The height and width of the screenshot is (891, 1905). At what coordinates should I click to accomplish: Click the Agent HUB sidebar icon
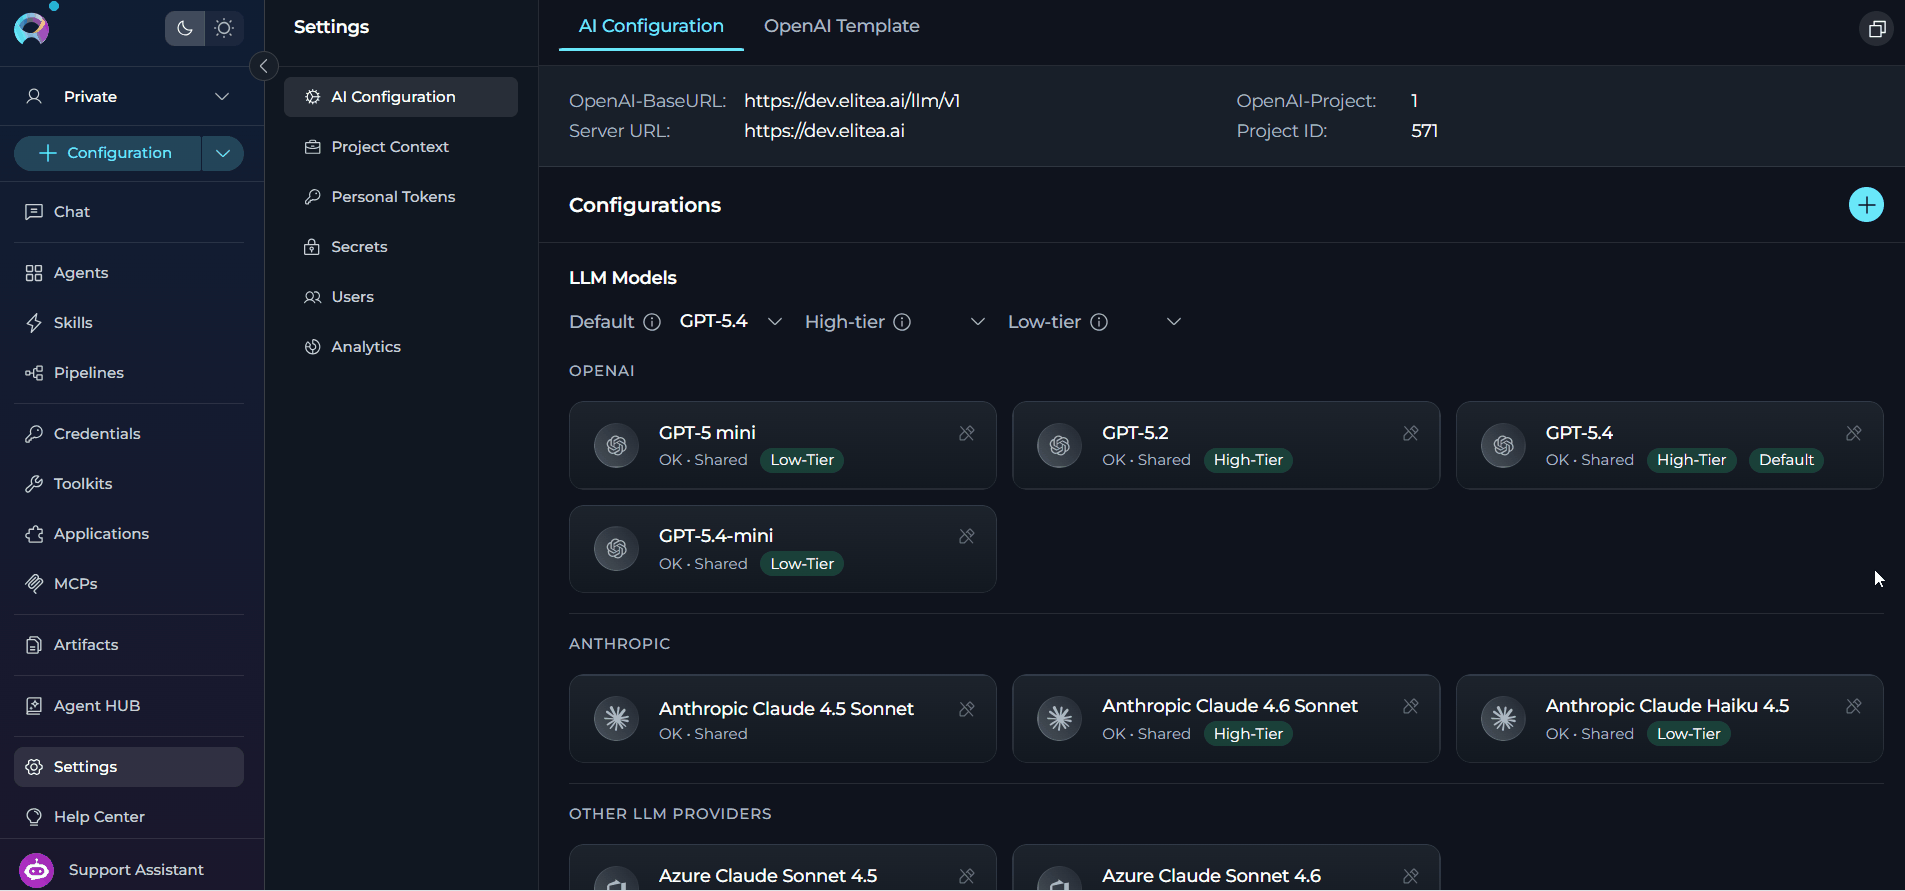34,706
